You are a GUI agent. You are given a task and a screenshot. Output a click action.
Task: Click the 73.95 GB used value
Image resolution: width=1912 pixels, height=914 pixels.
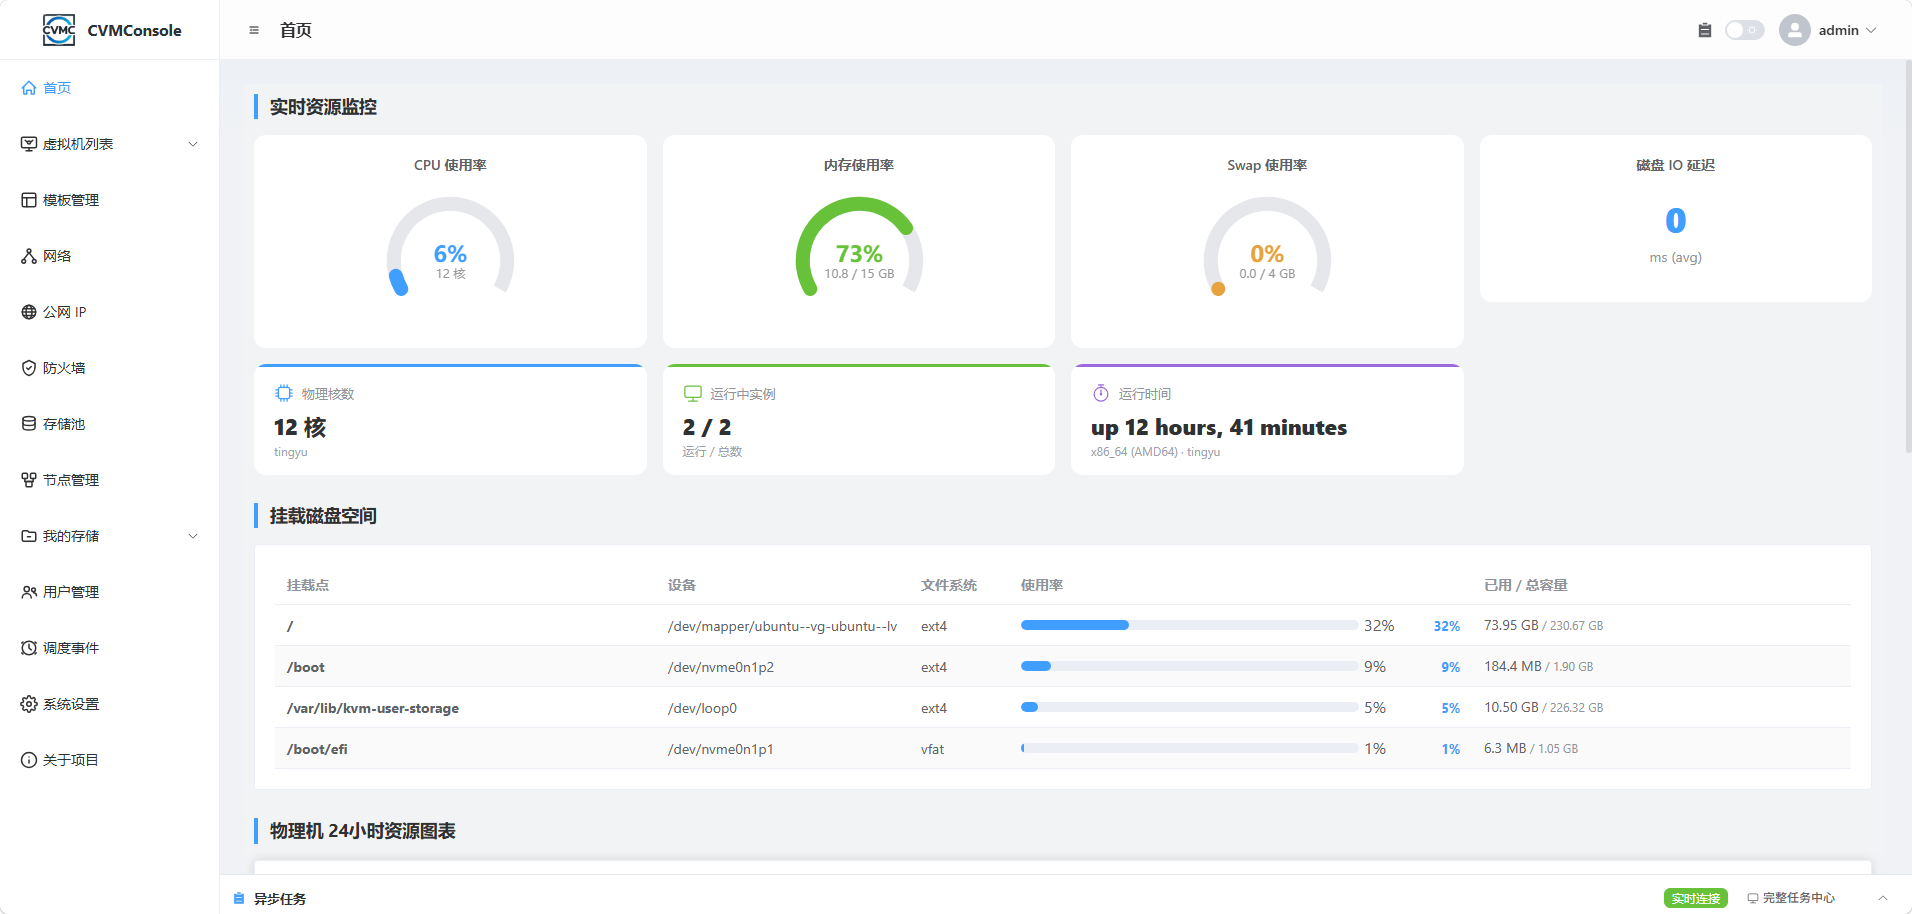point(1511,625)
